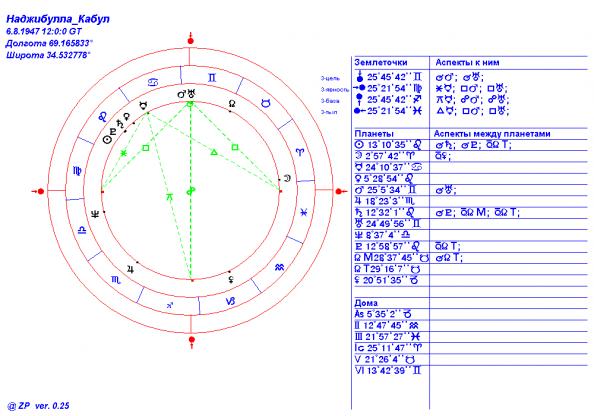
Task: Click the Sun symbol on the chart wheel
Action: [x=108, y=140]
